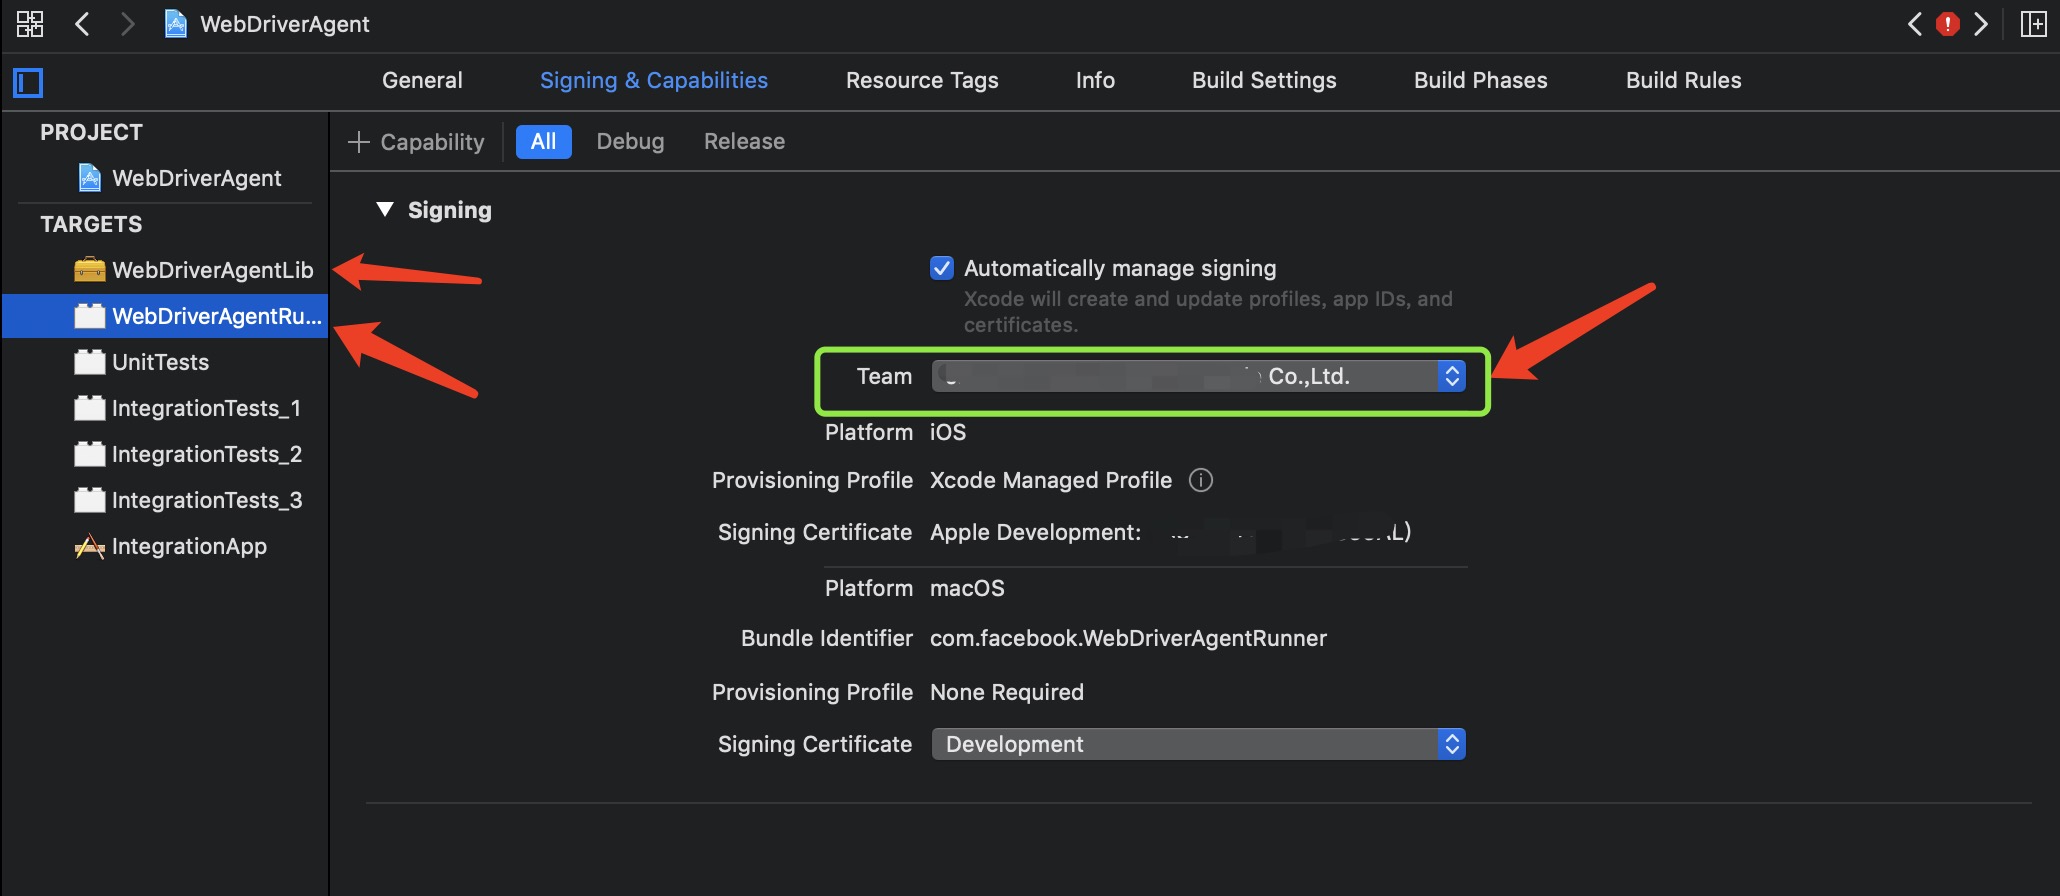Click WebDriverAgent in the jump bar
Image resolution: width=2060 pixels, height=896 pixels.
[x=285, y=24]
